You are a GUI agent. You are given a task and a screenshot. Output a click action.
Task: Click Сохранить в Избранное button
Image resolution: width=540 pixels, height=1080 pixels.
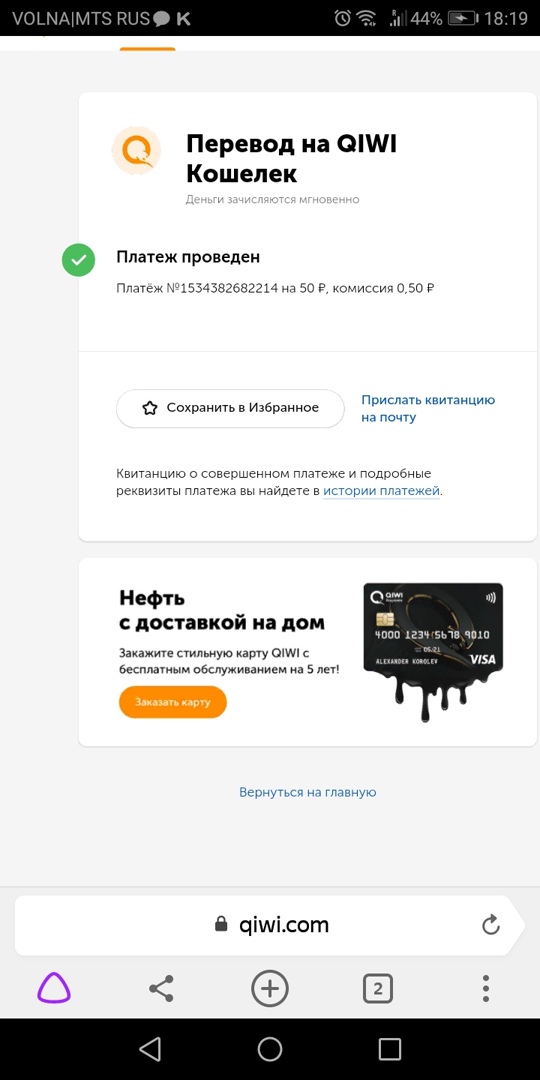(230, 408)
